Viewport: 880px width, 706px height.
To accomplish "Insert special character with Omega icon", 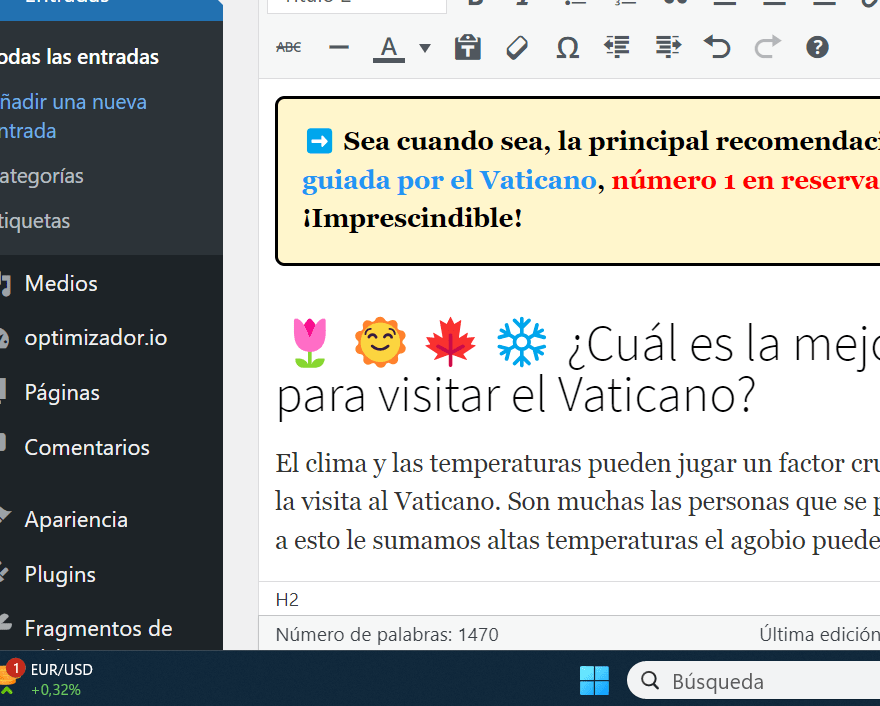I will [567, 48].
